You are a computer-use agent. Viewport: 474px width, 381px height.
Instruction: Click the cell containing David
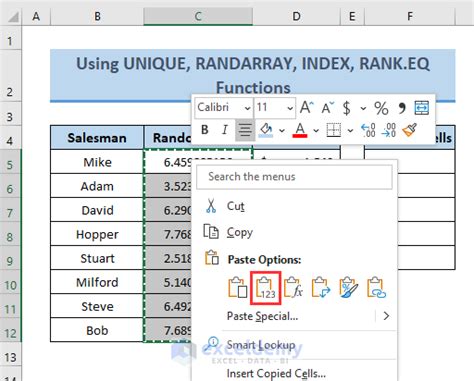click(97, 210)
